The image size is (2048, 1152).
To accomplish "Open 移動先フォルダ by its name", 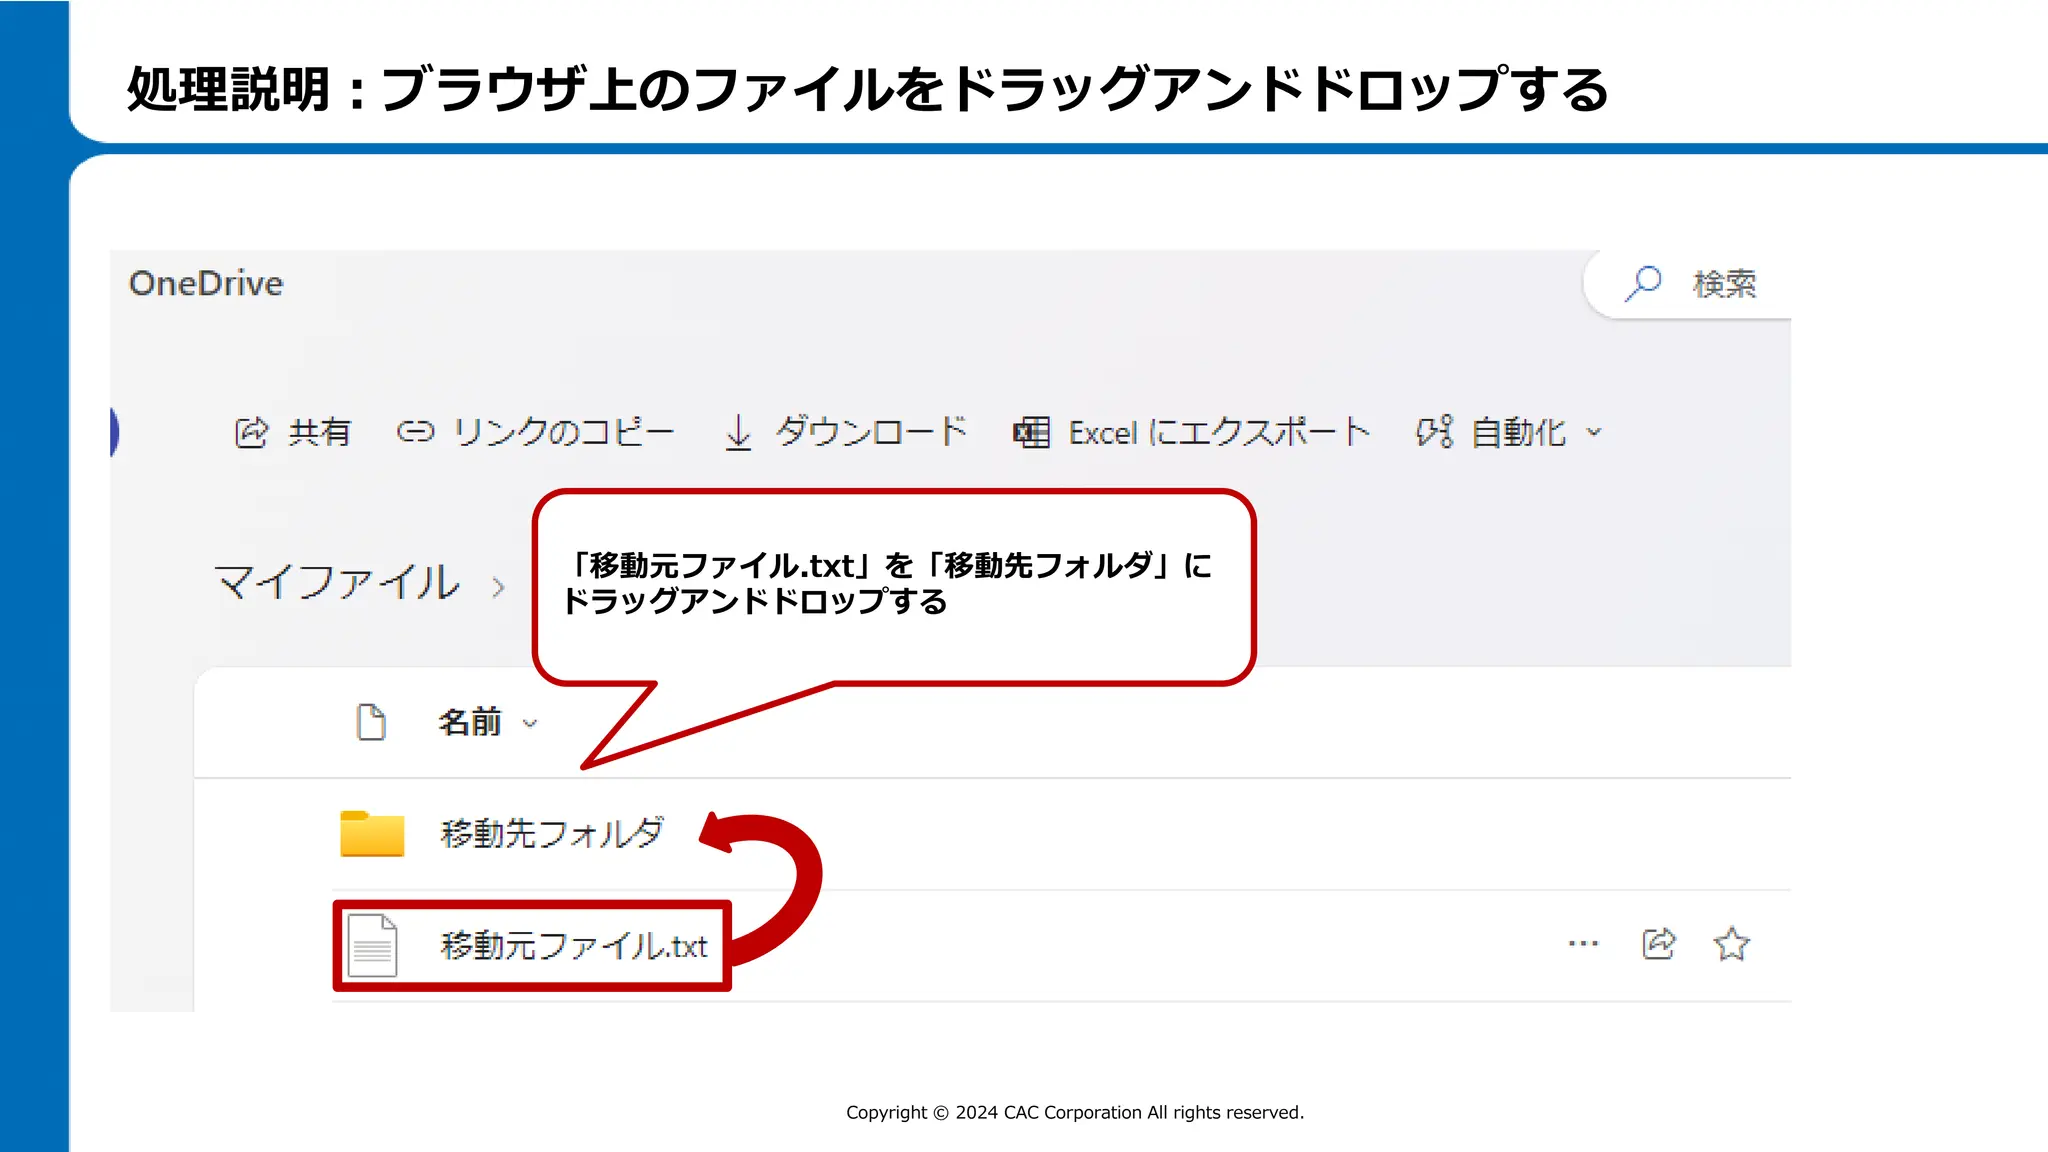I will (x=551, y=833).
